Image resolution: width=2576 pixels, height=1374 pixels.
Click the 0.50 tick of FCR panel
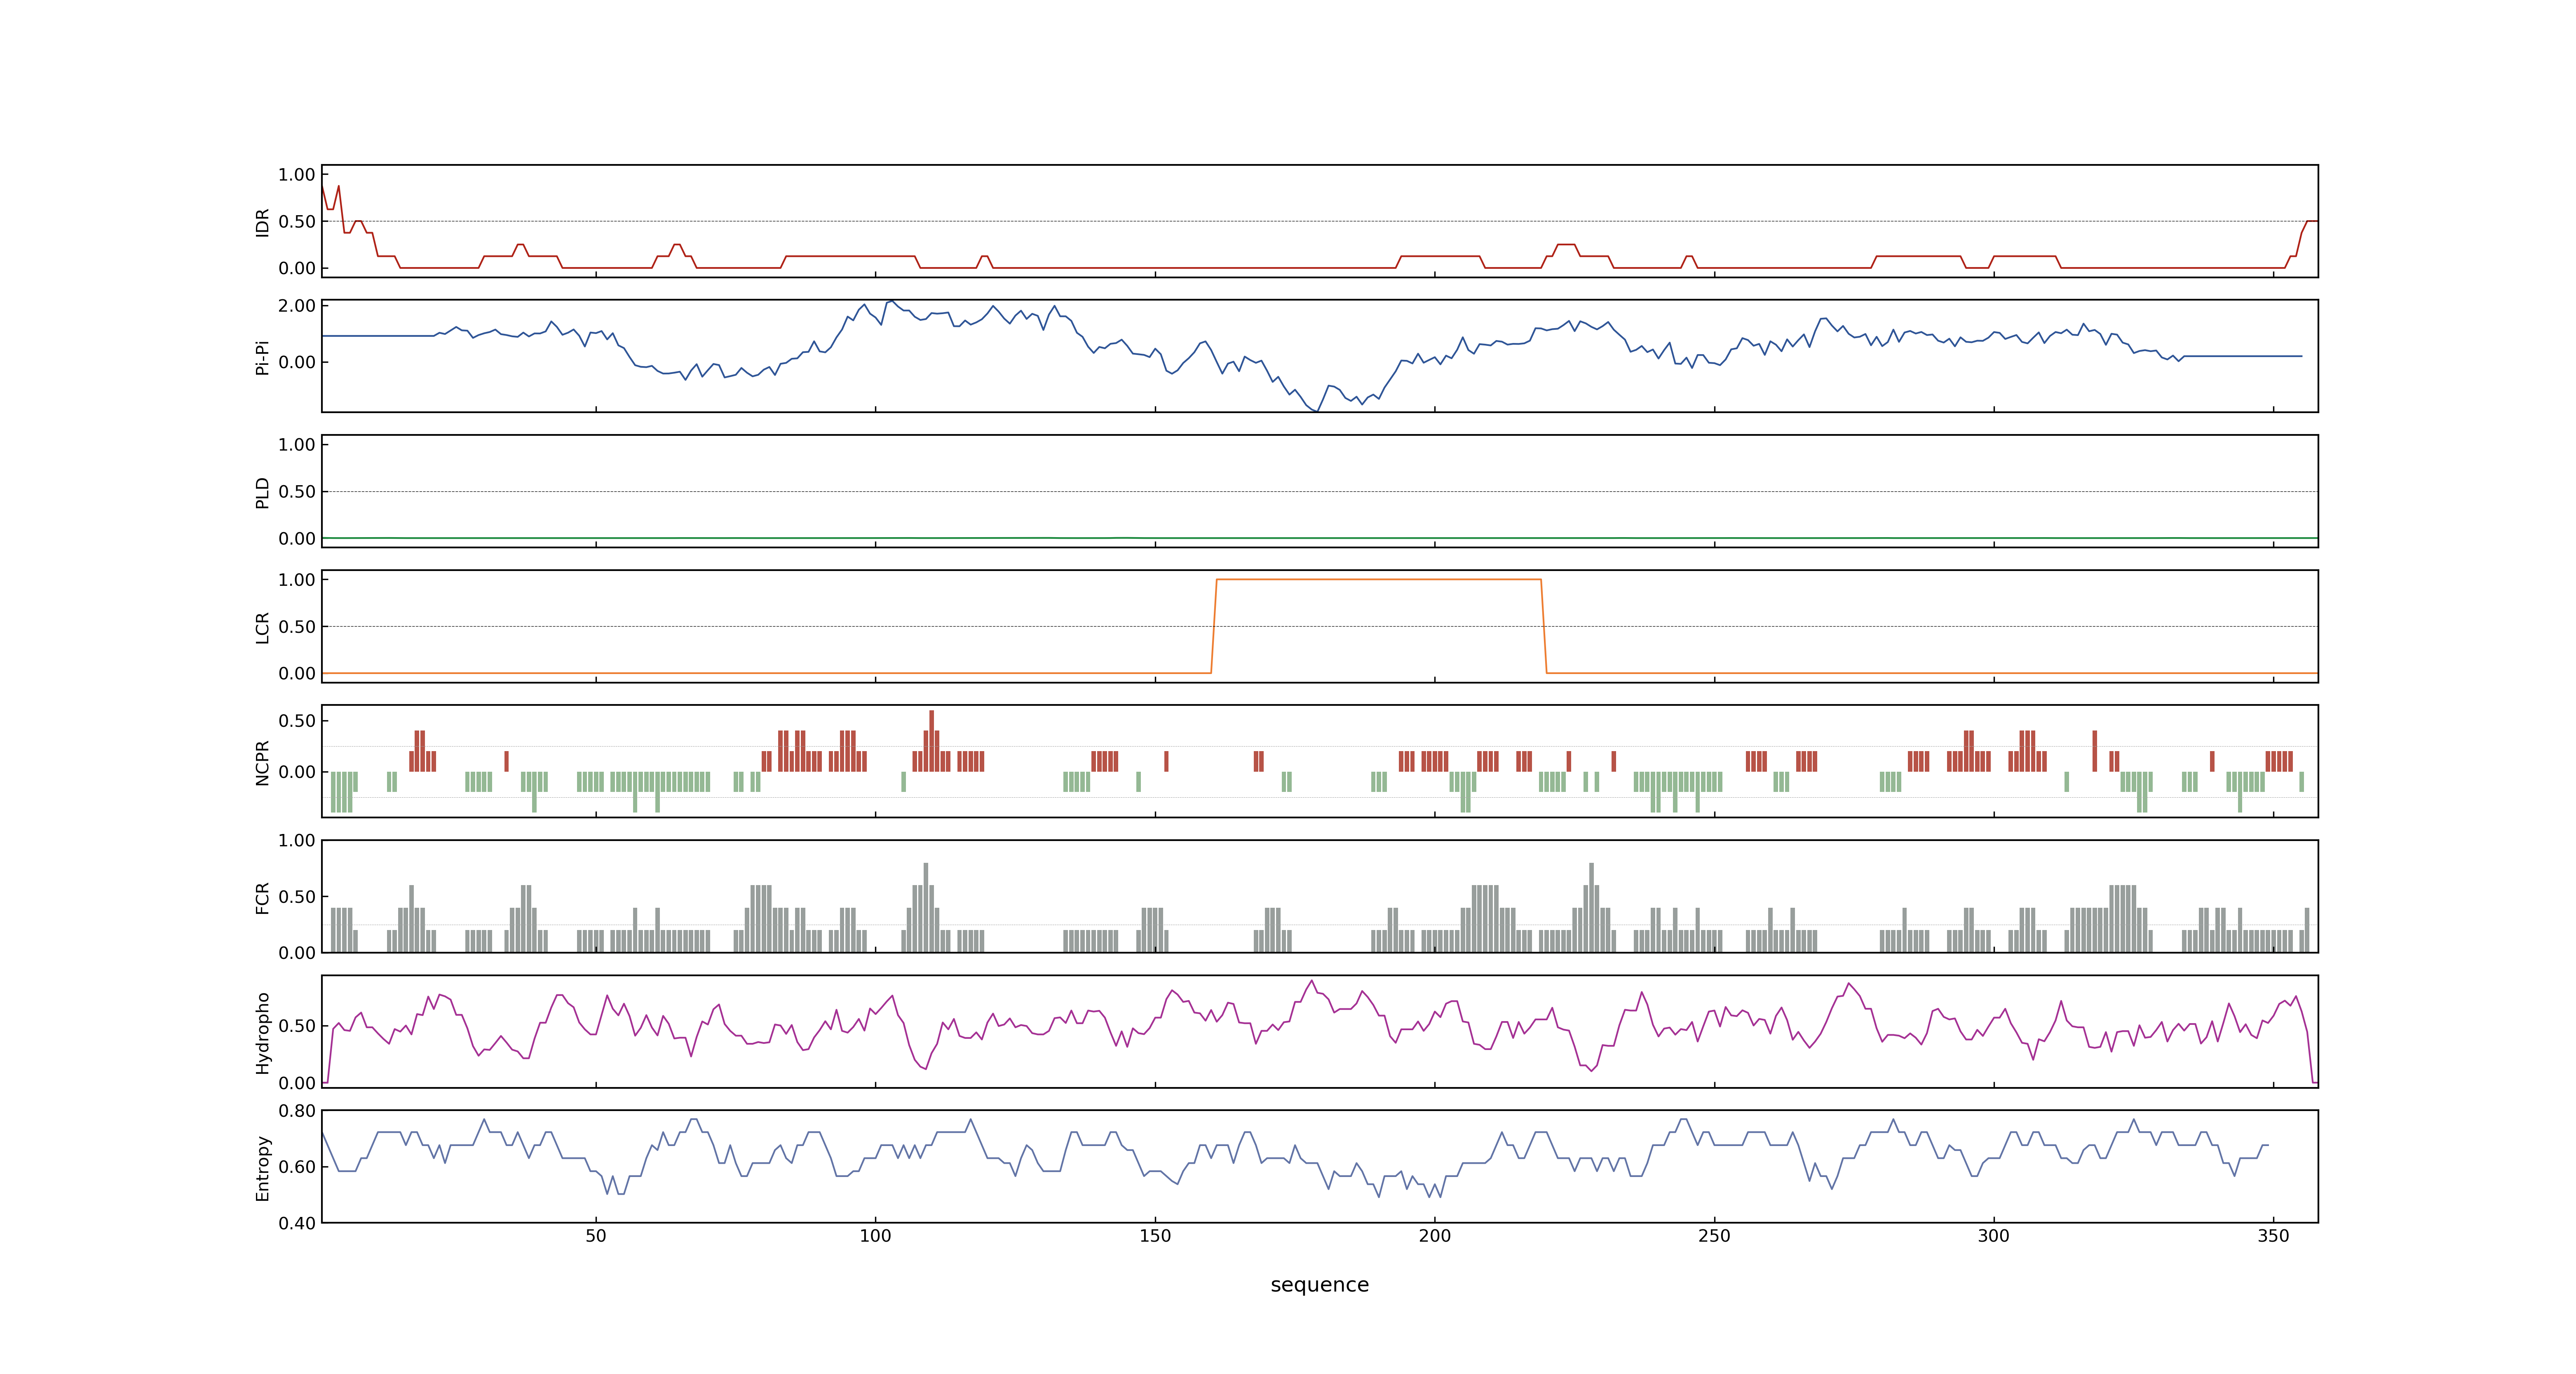coord(297,897)
